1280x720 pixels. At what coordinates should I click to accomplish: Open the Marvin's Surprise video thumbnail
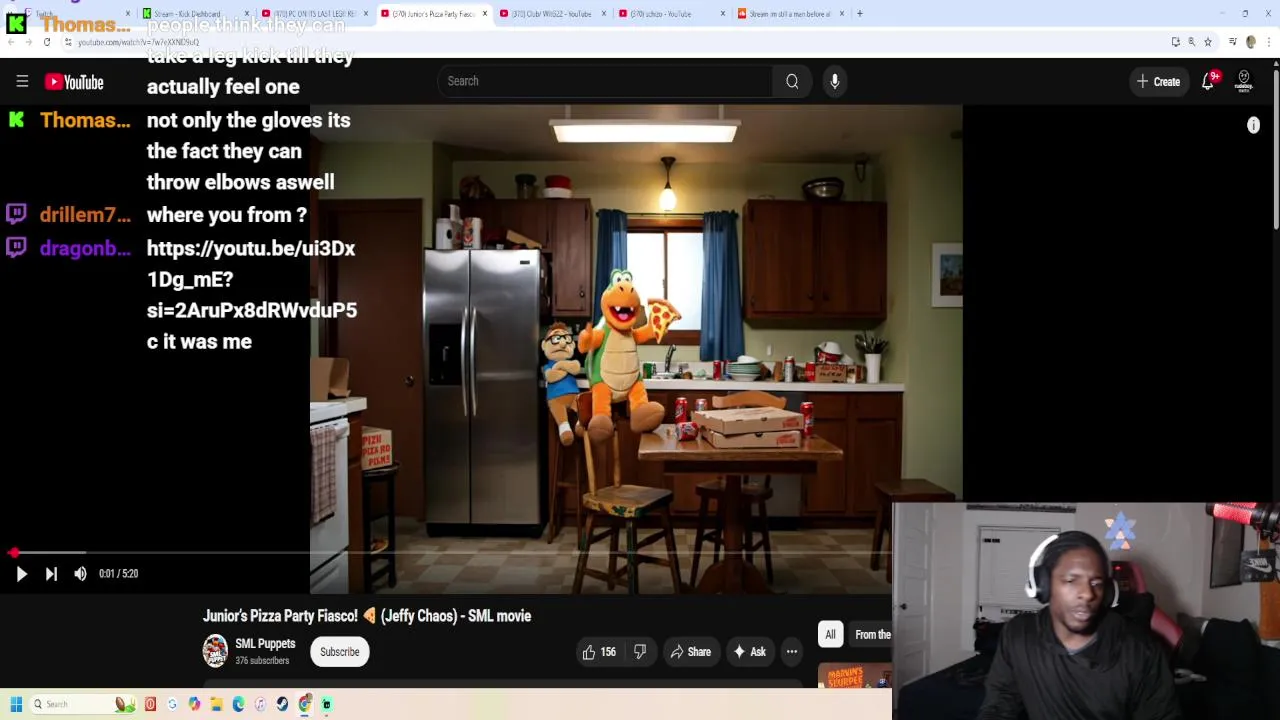pyautogui.click(x=855, y=677)
